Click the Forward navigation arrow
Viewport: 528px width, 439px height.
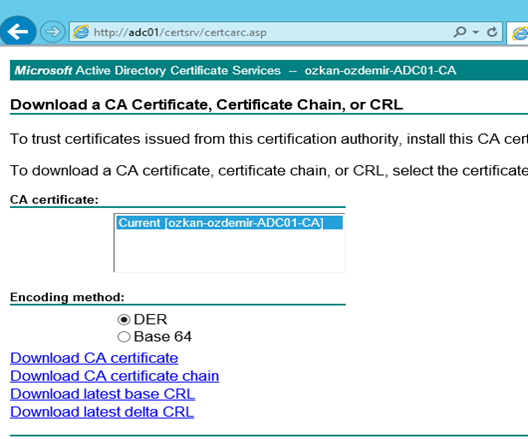(53, 32)
